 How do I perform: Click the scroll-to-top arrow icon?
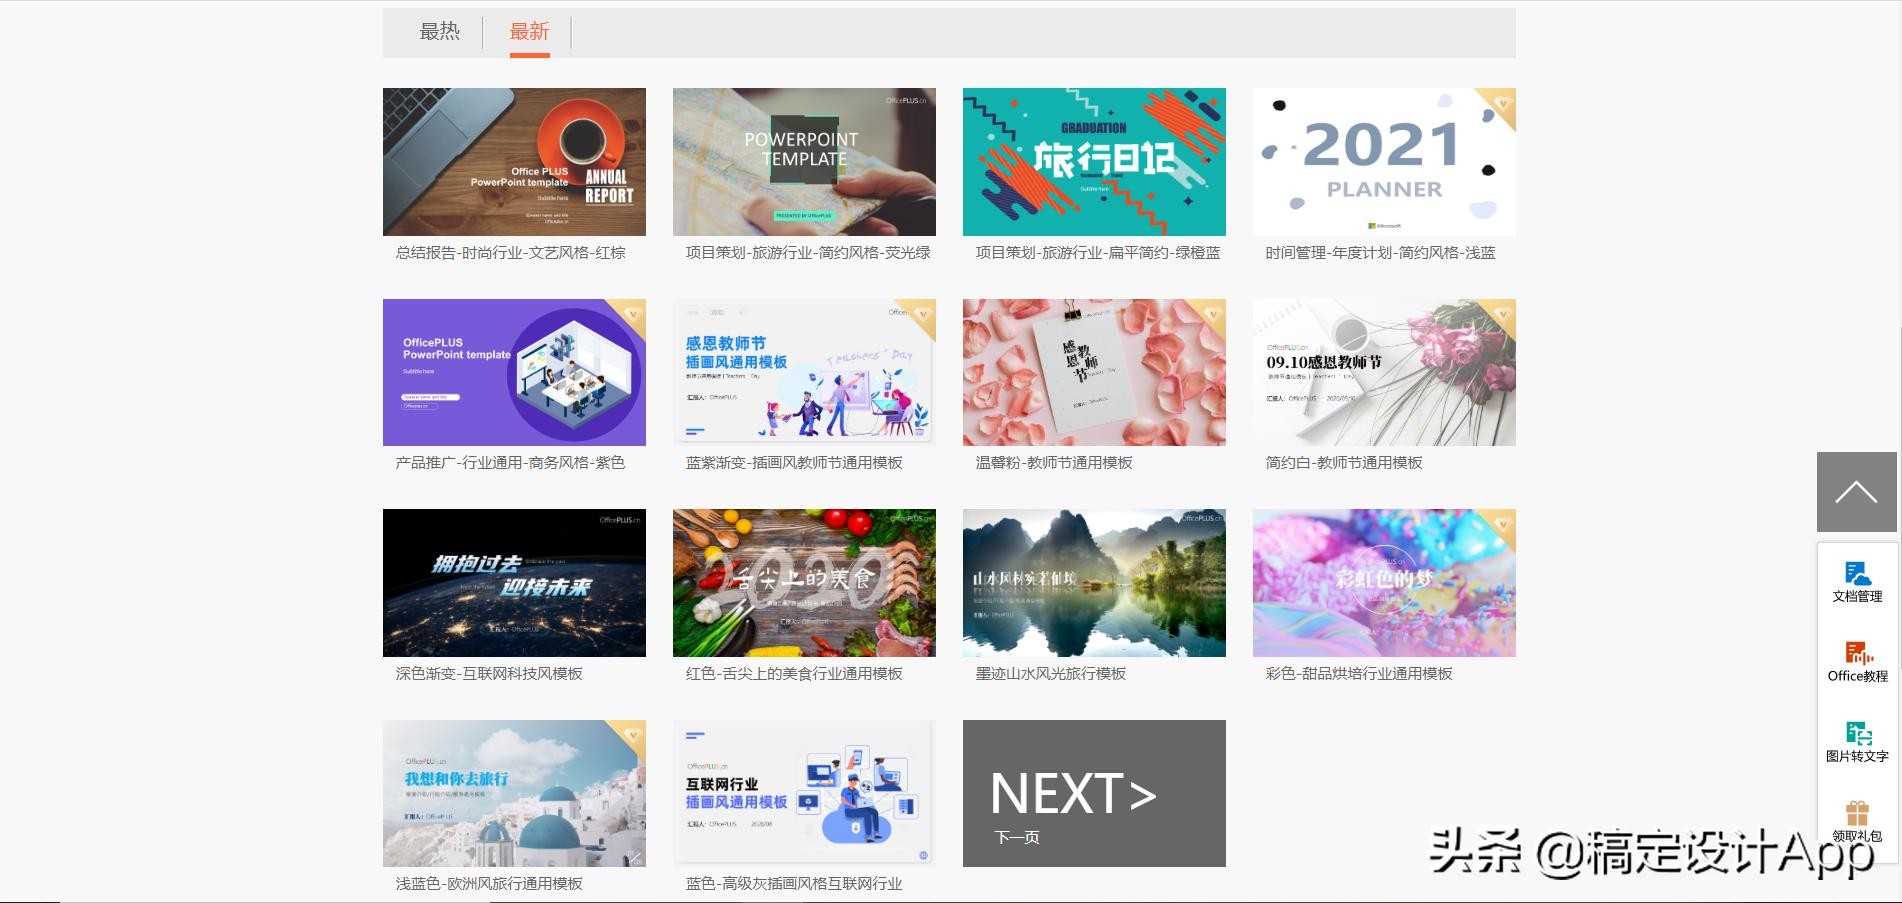[1856, 492]
